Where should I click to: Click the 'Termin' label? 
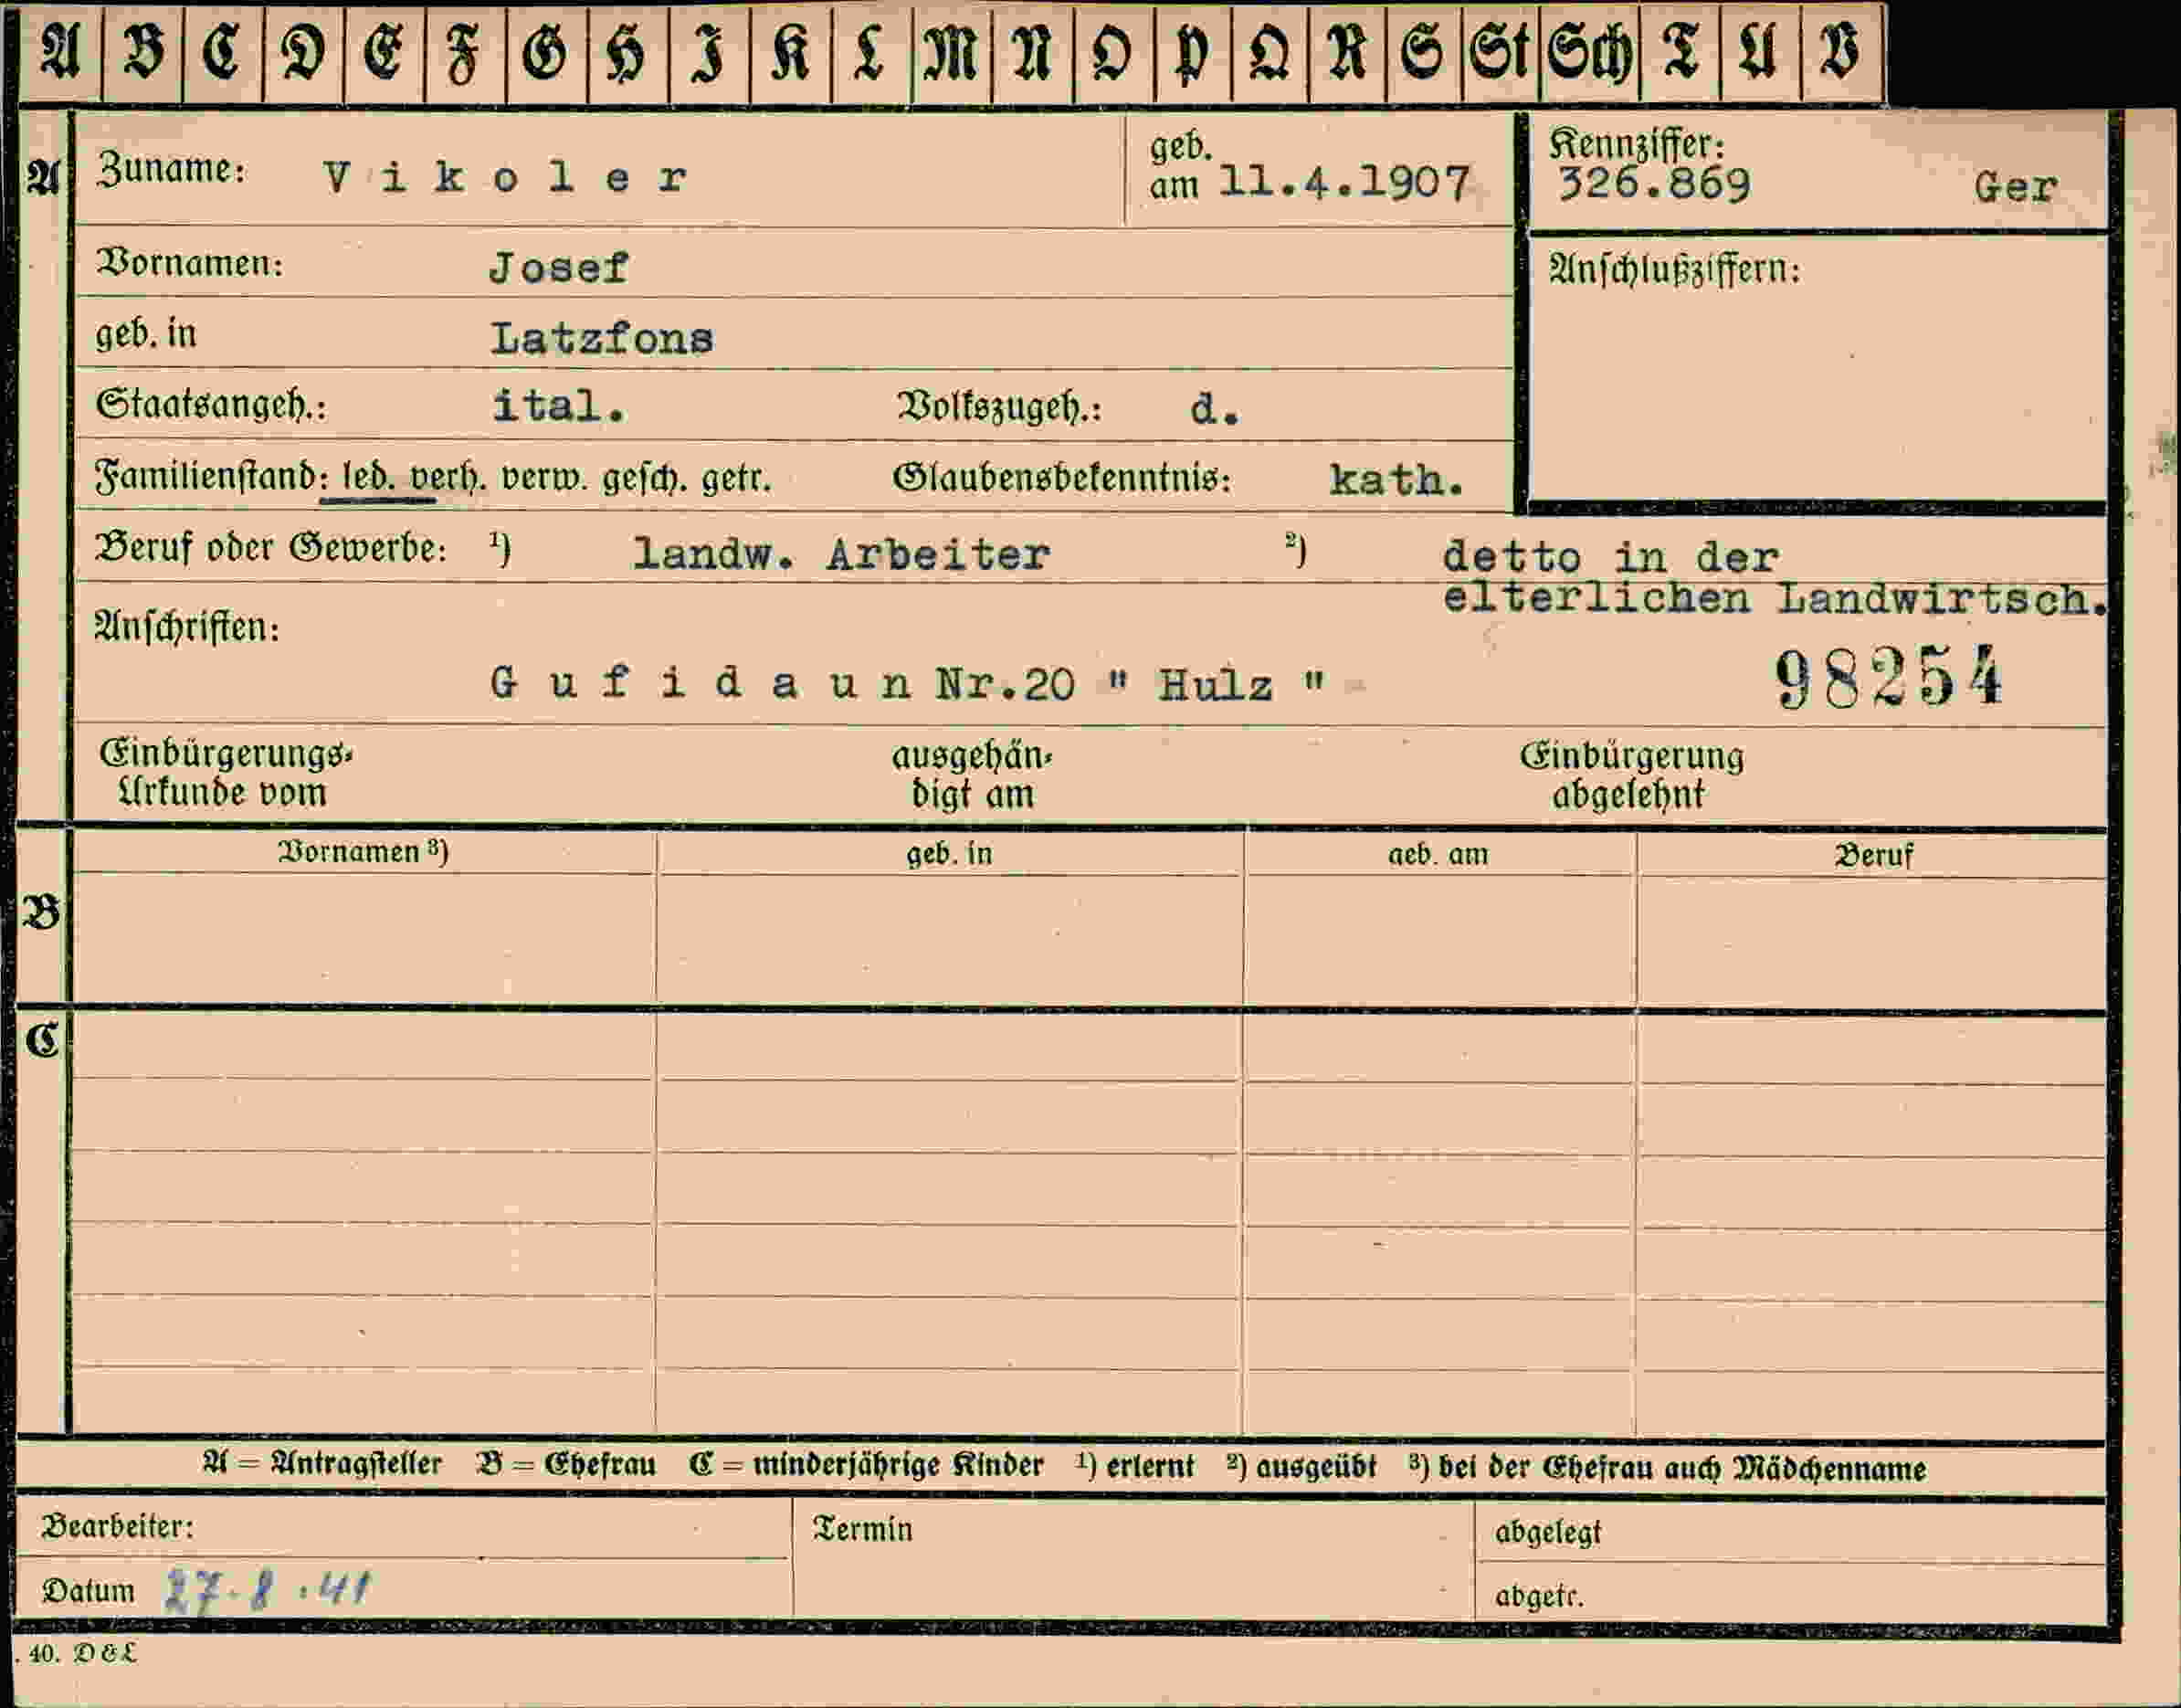[x=863, y=1529]
